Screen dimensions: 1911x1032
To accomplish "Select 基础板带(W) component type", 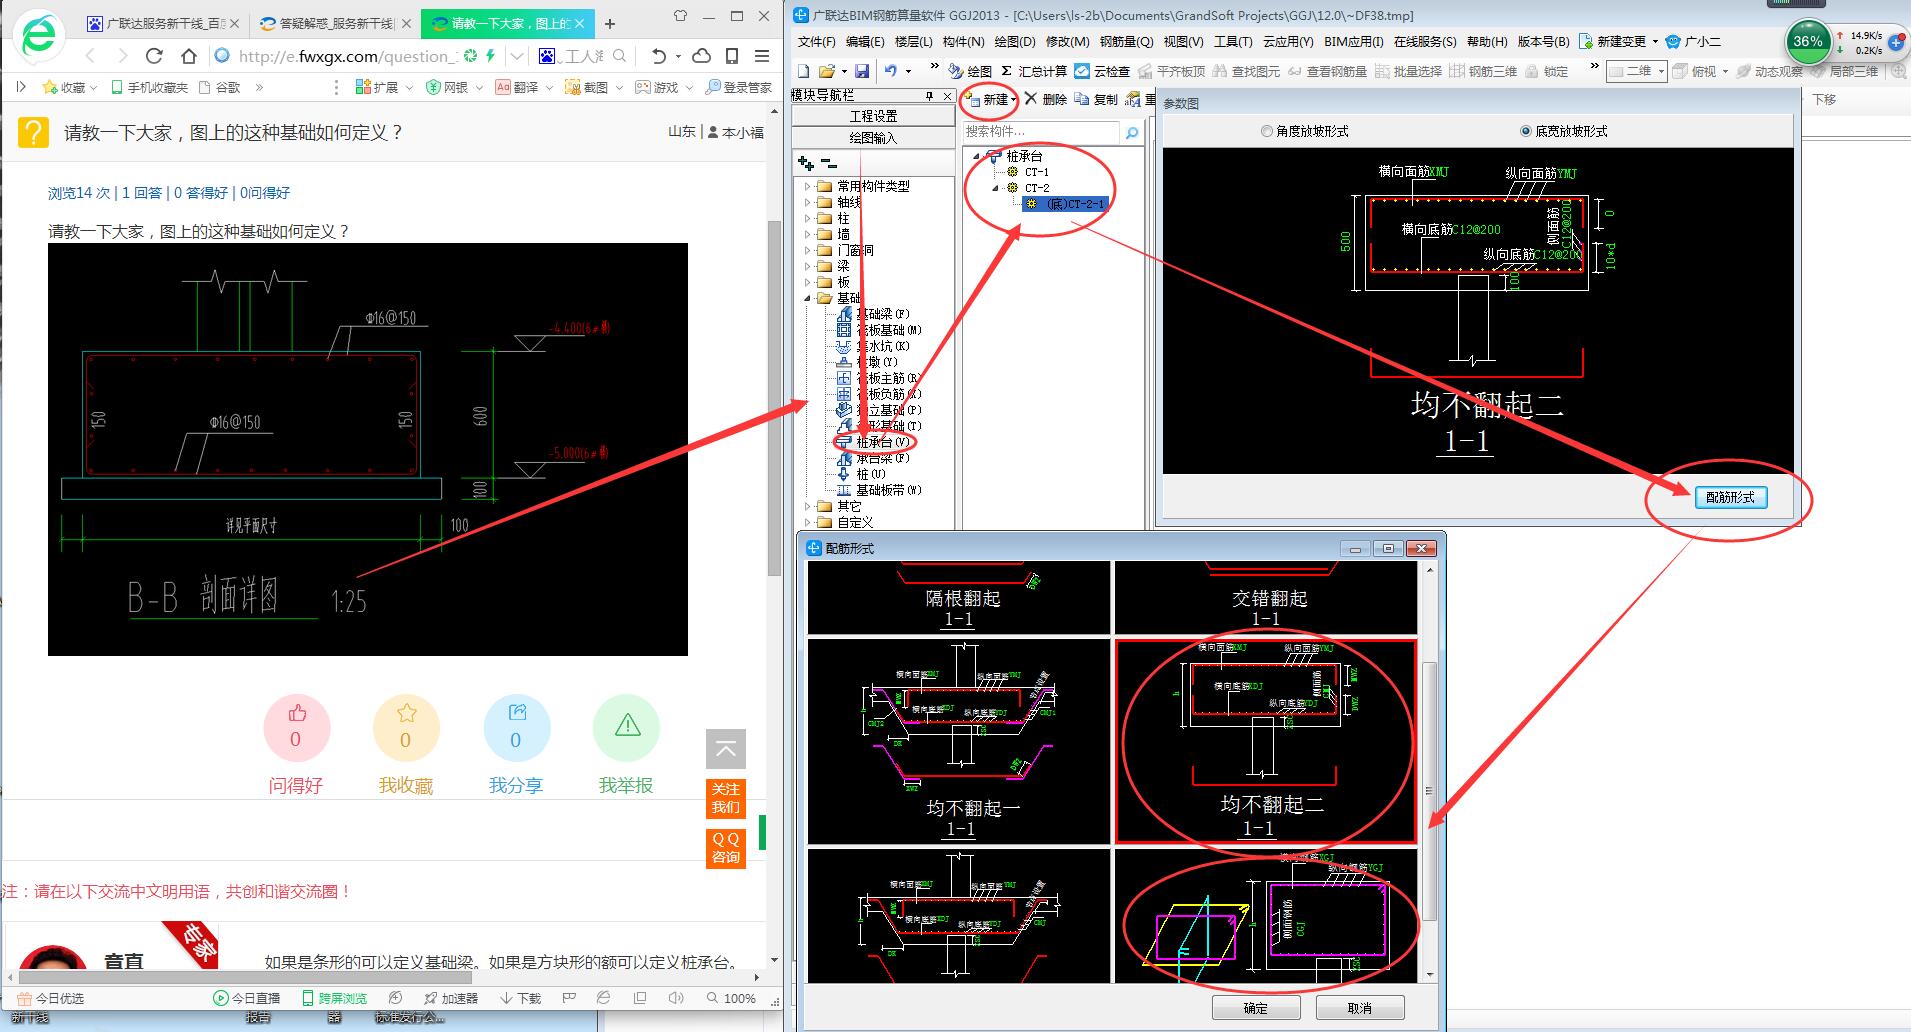I will (879, 490).
